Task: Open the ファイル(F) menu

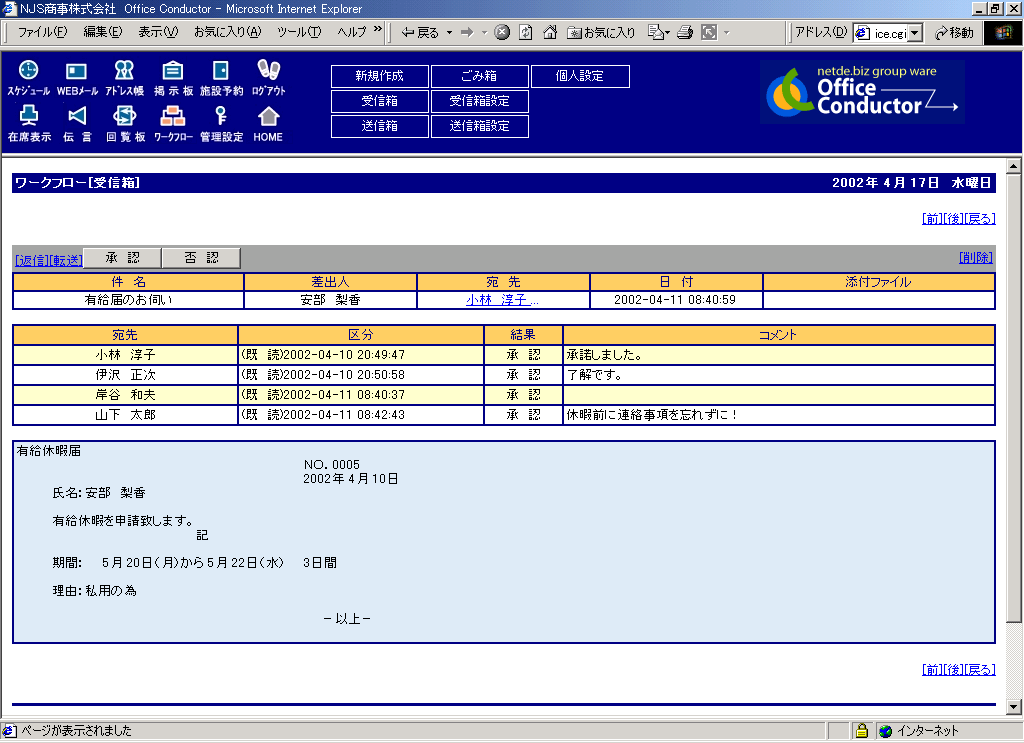Action: click(x=42, y=32)
